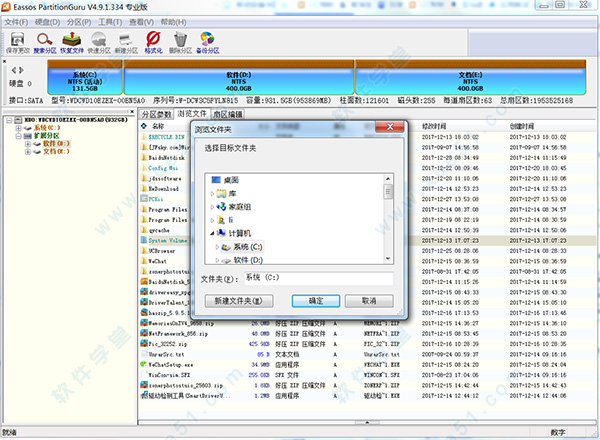Viewport: 600px width, 440px height.
Task: Click the New Partition (新建分区) icon
Action: coord(126,42)
